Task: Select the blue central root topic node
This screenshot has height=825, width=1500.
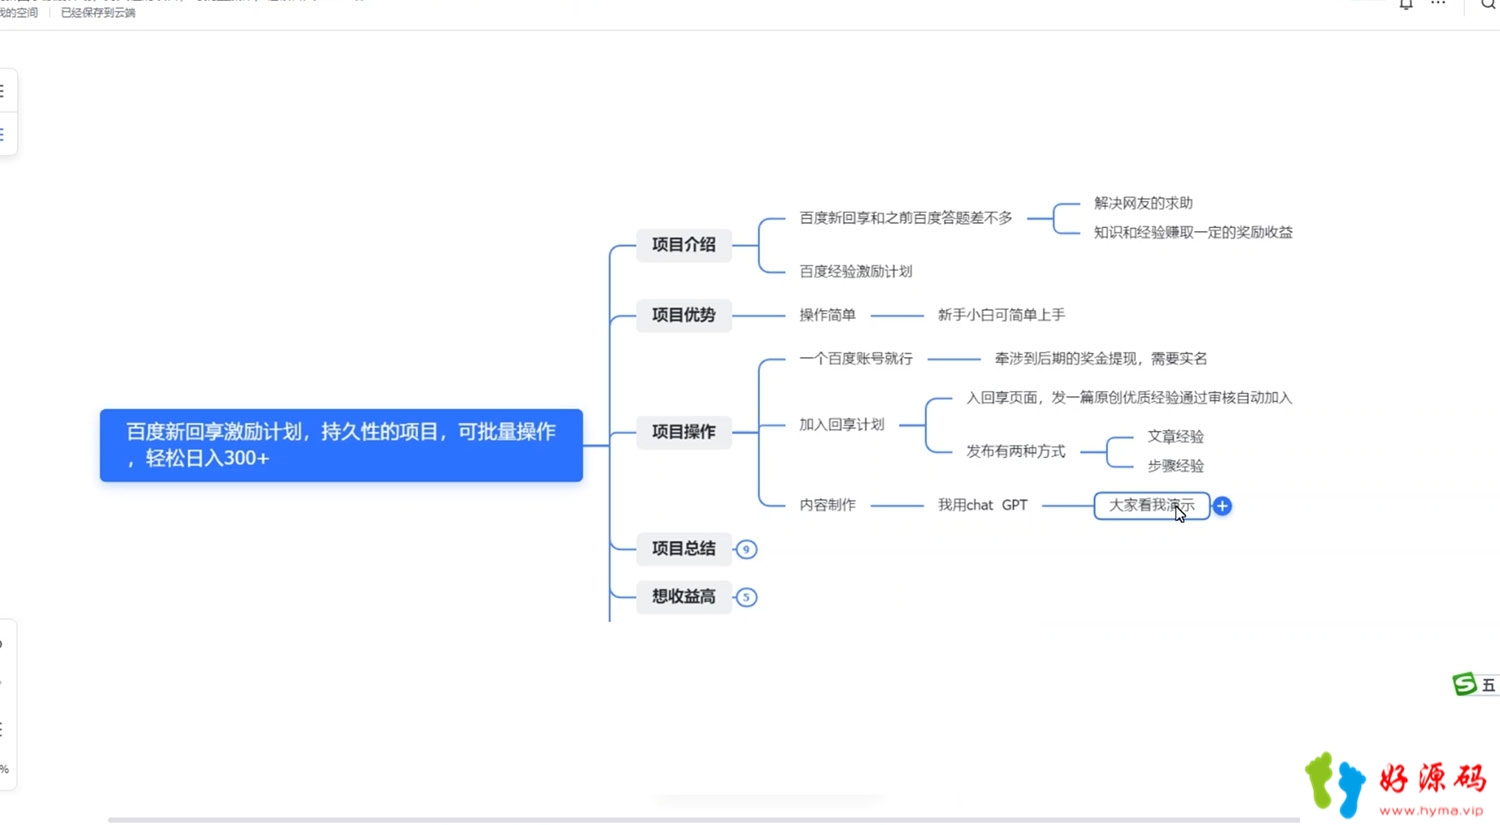Action: pos(341,445)
